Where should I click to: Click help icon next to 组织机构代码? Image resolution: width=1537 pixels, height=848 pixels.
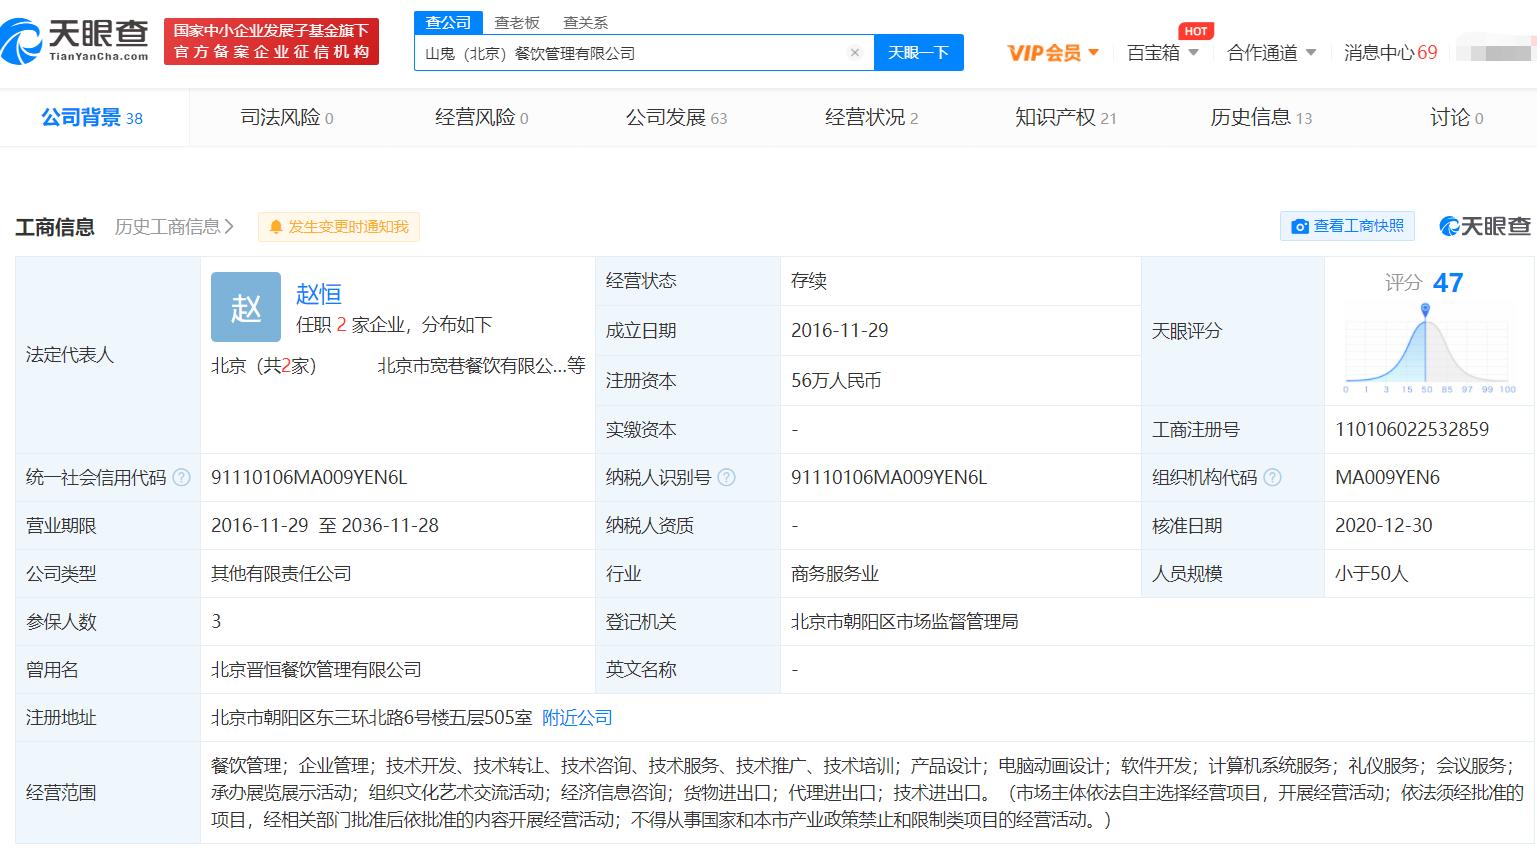1272,478
